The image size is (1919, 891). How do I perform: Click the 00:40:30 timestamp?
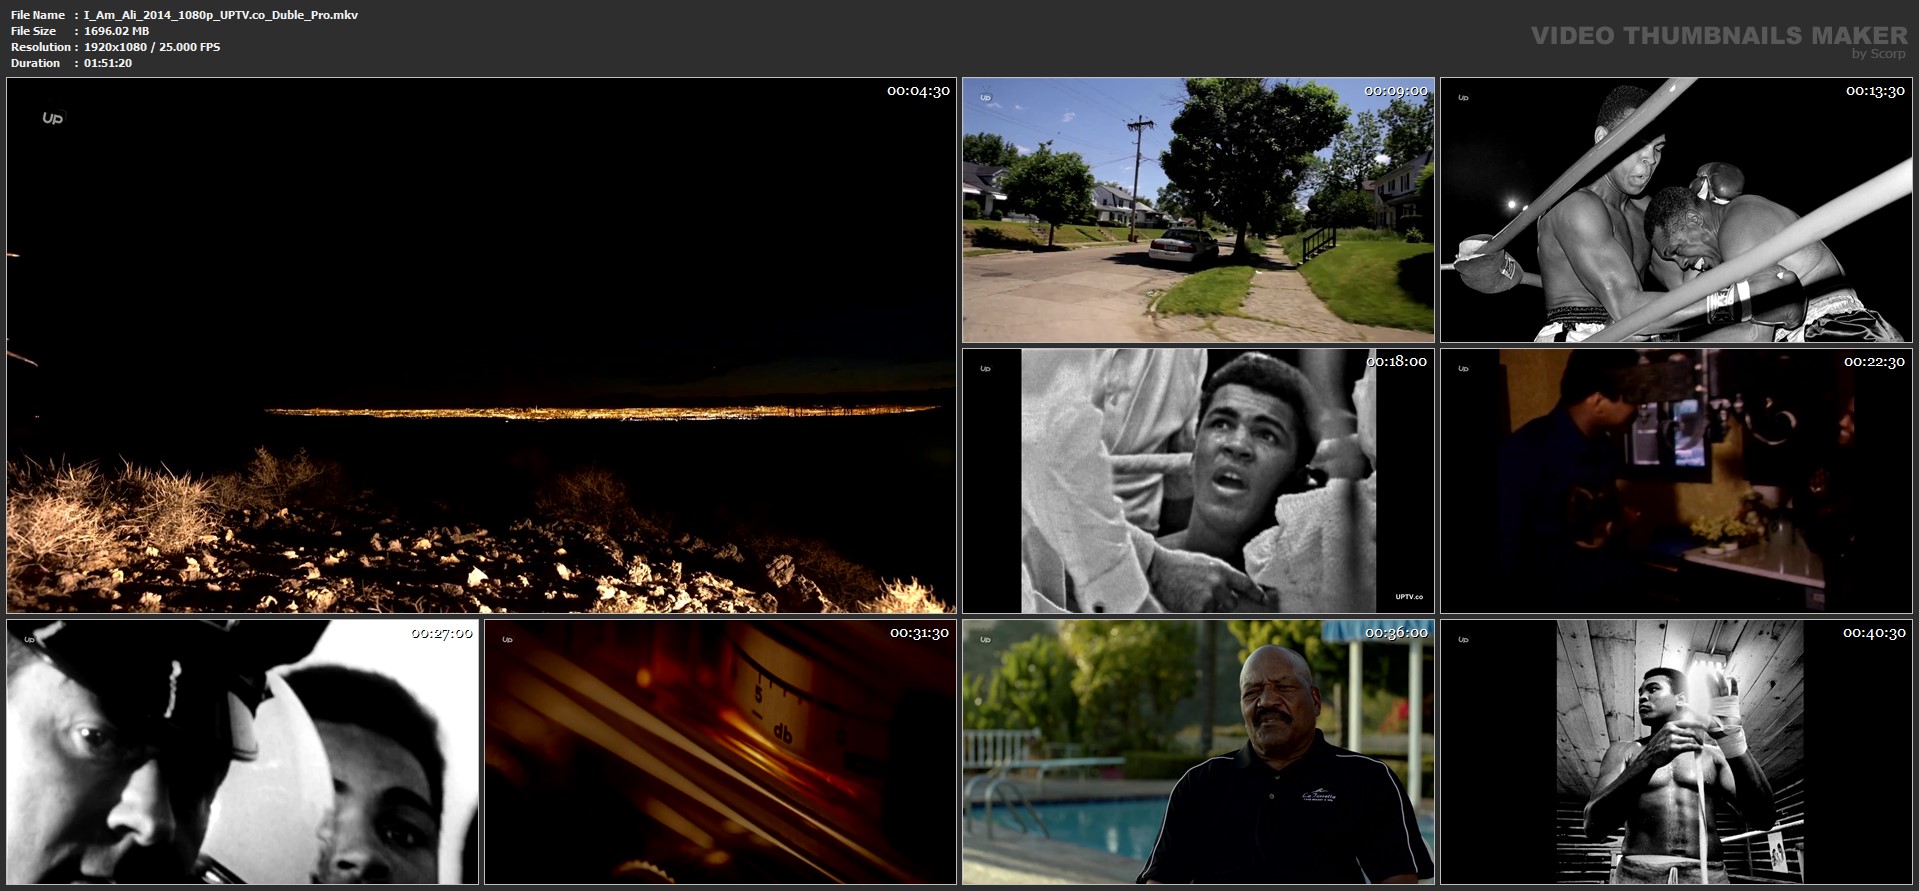[x=1874, y=633]
